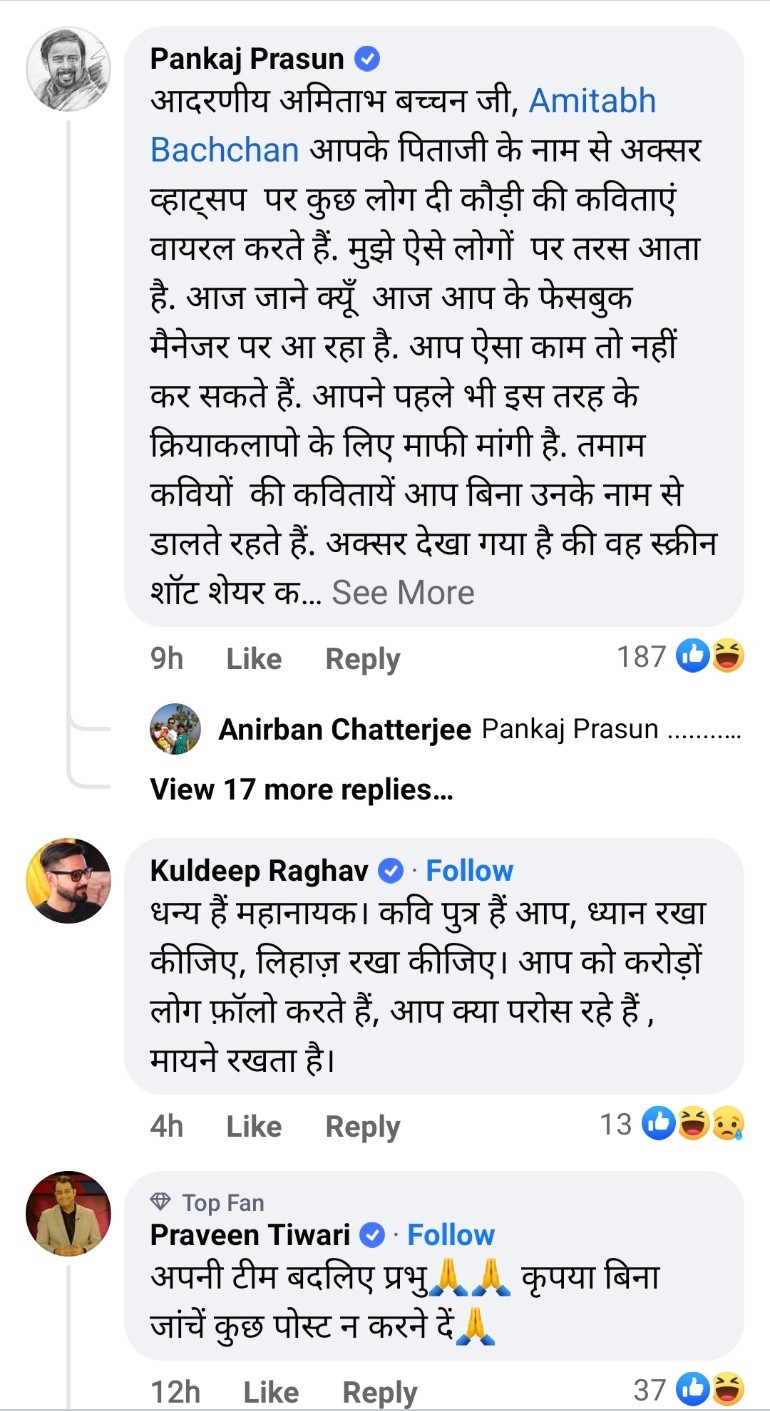
Task: Follow Kuldeep Raghav
Action: coord(469,871)
